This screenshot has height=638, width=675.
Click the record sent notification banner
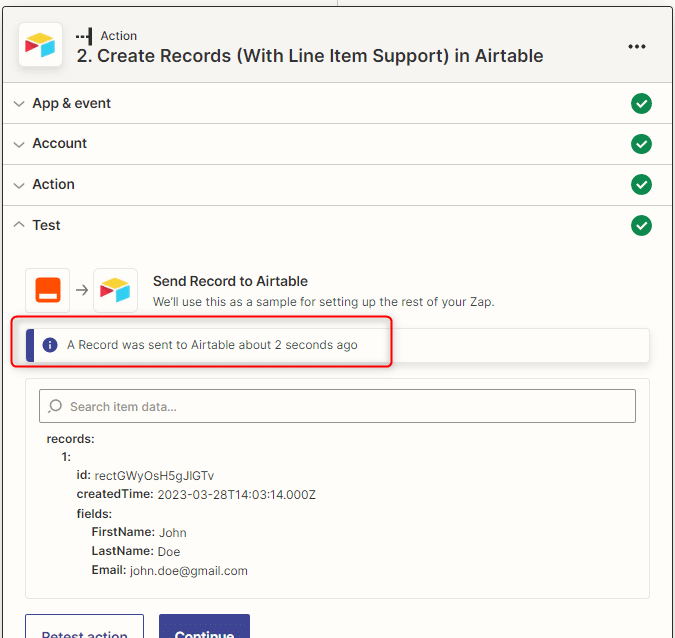[x=337, y=345]
